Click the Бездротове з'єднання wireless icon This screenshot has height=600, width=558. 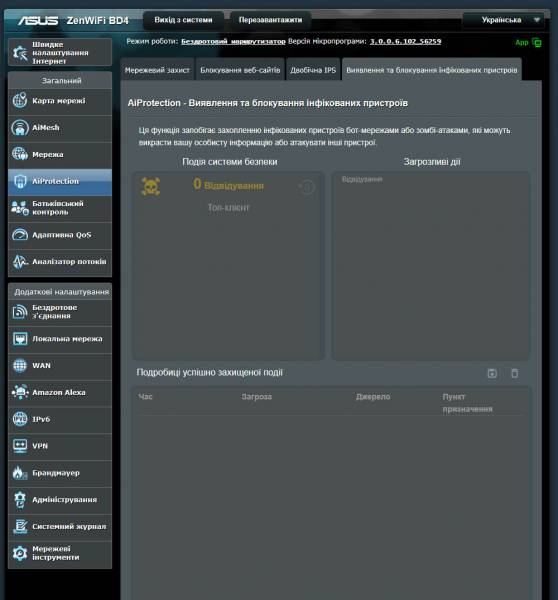[x=20, y=312]
